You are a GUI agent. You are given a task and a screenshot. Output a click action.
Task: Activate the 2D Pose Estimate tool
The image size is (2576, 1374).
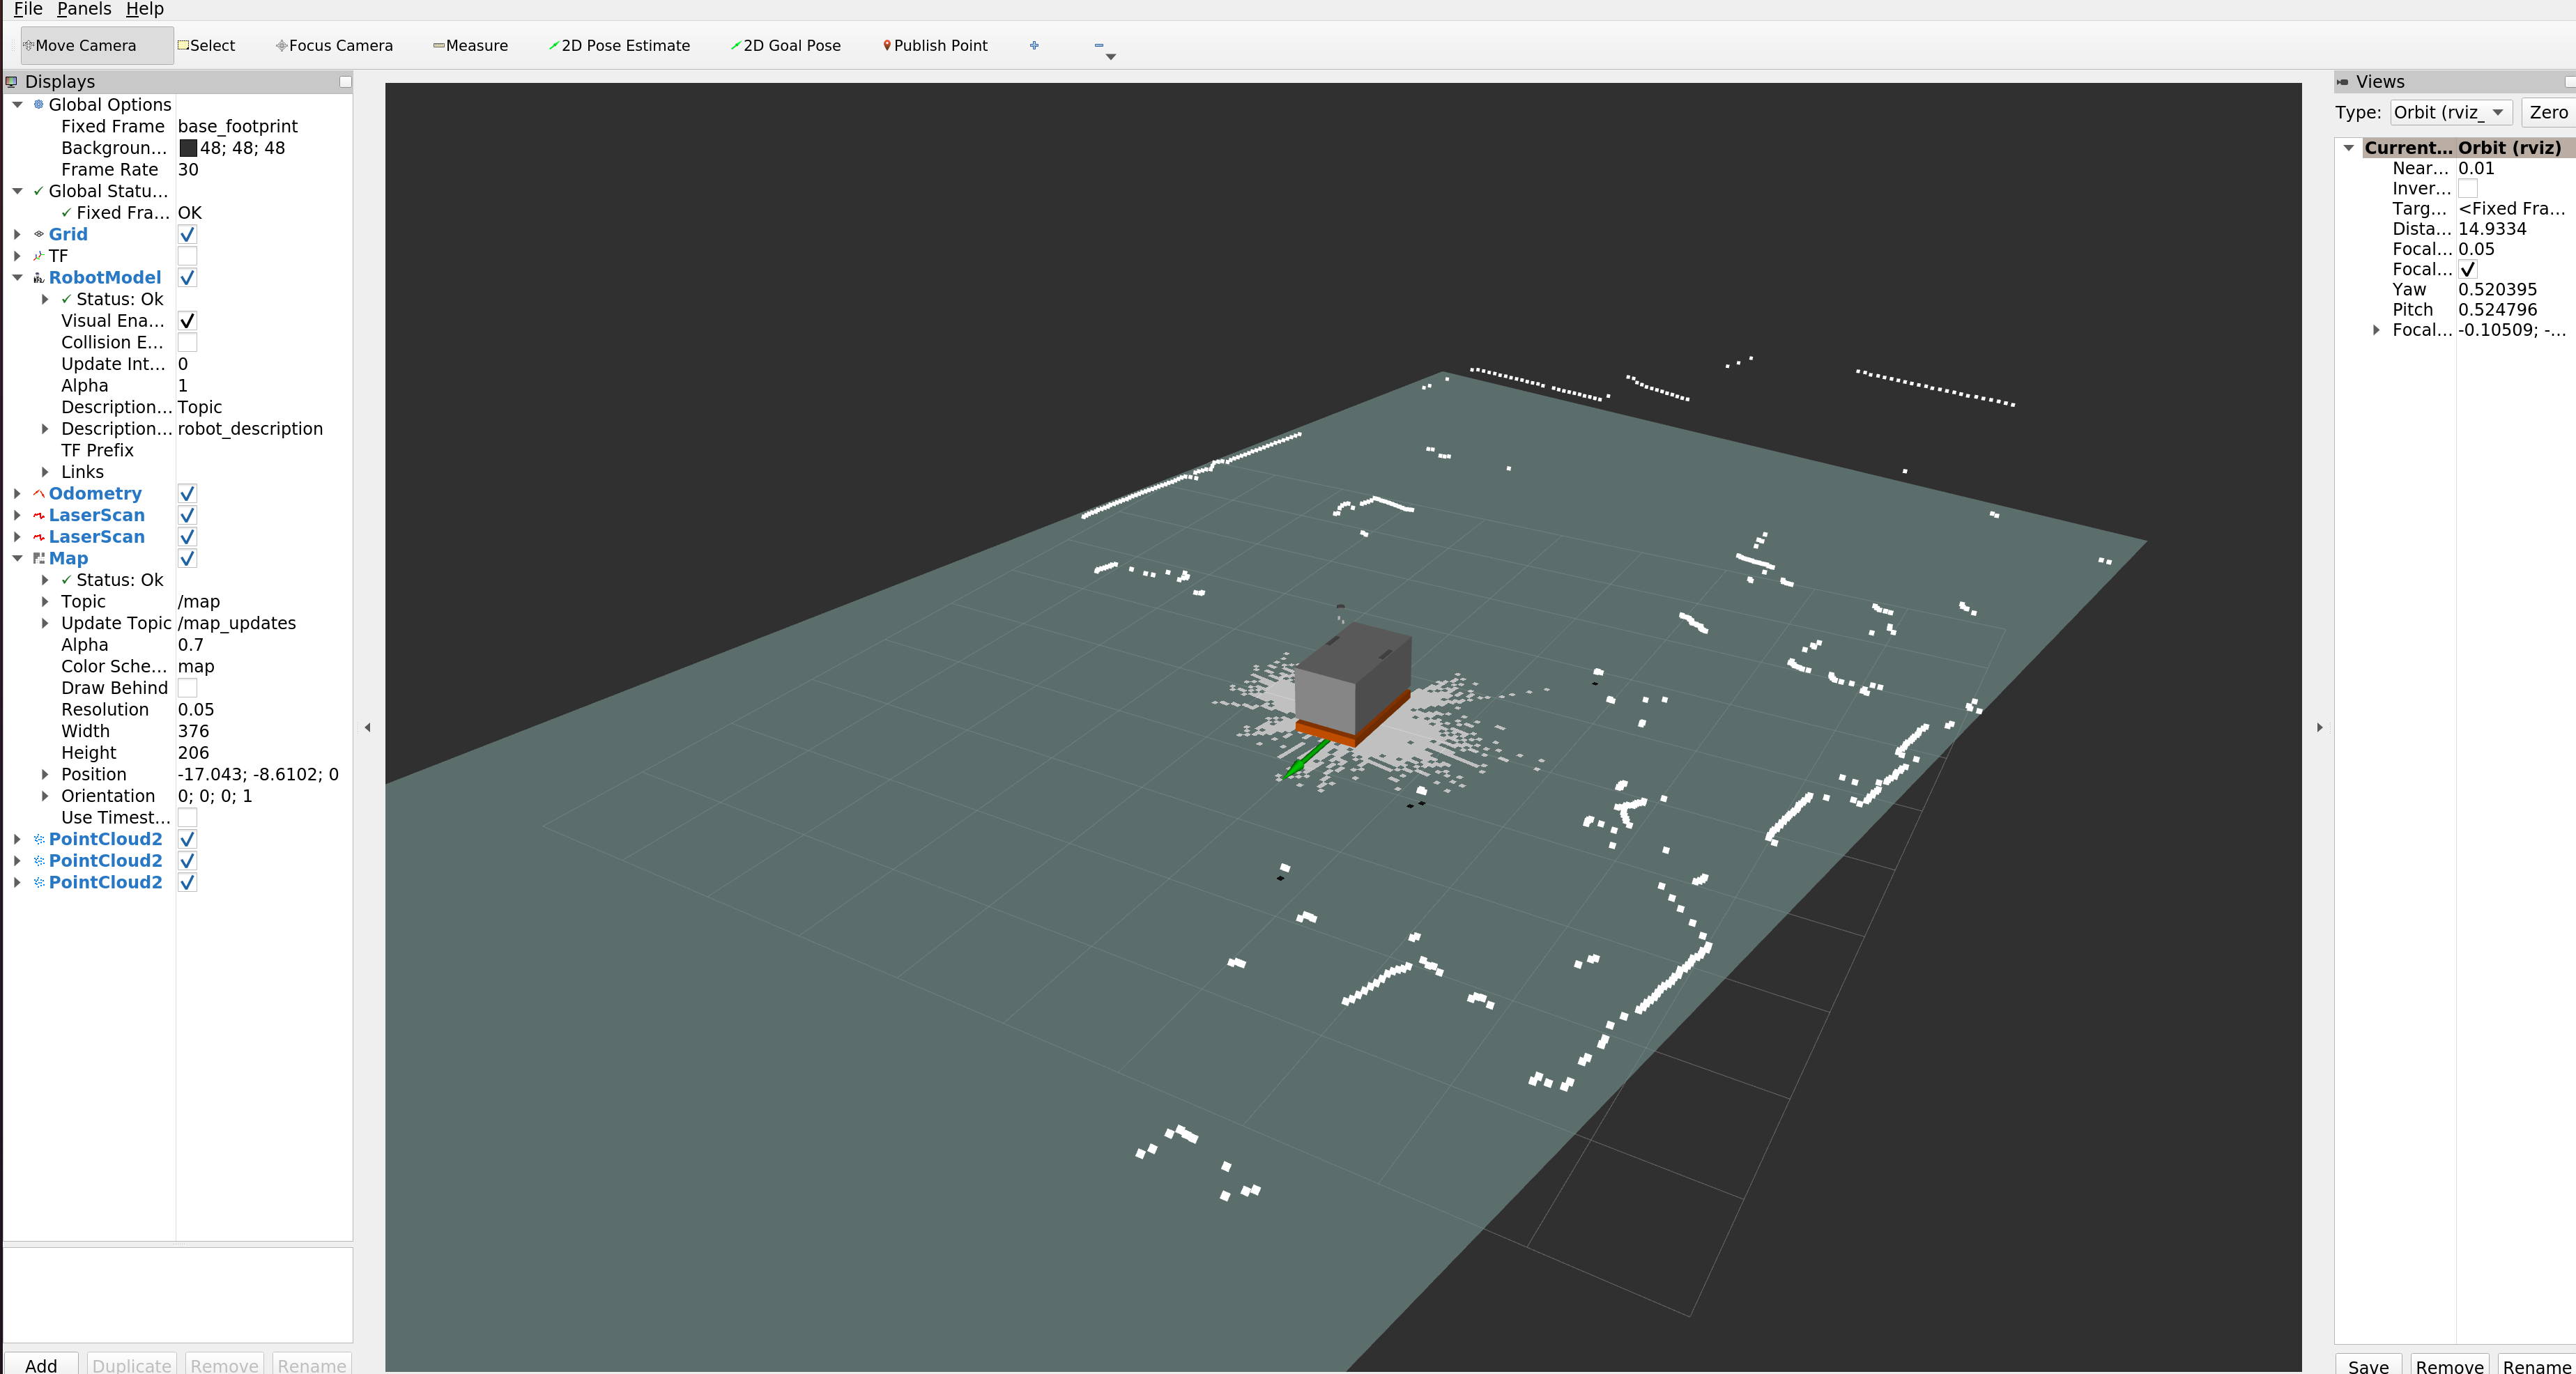[x=619, y=45]
